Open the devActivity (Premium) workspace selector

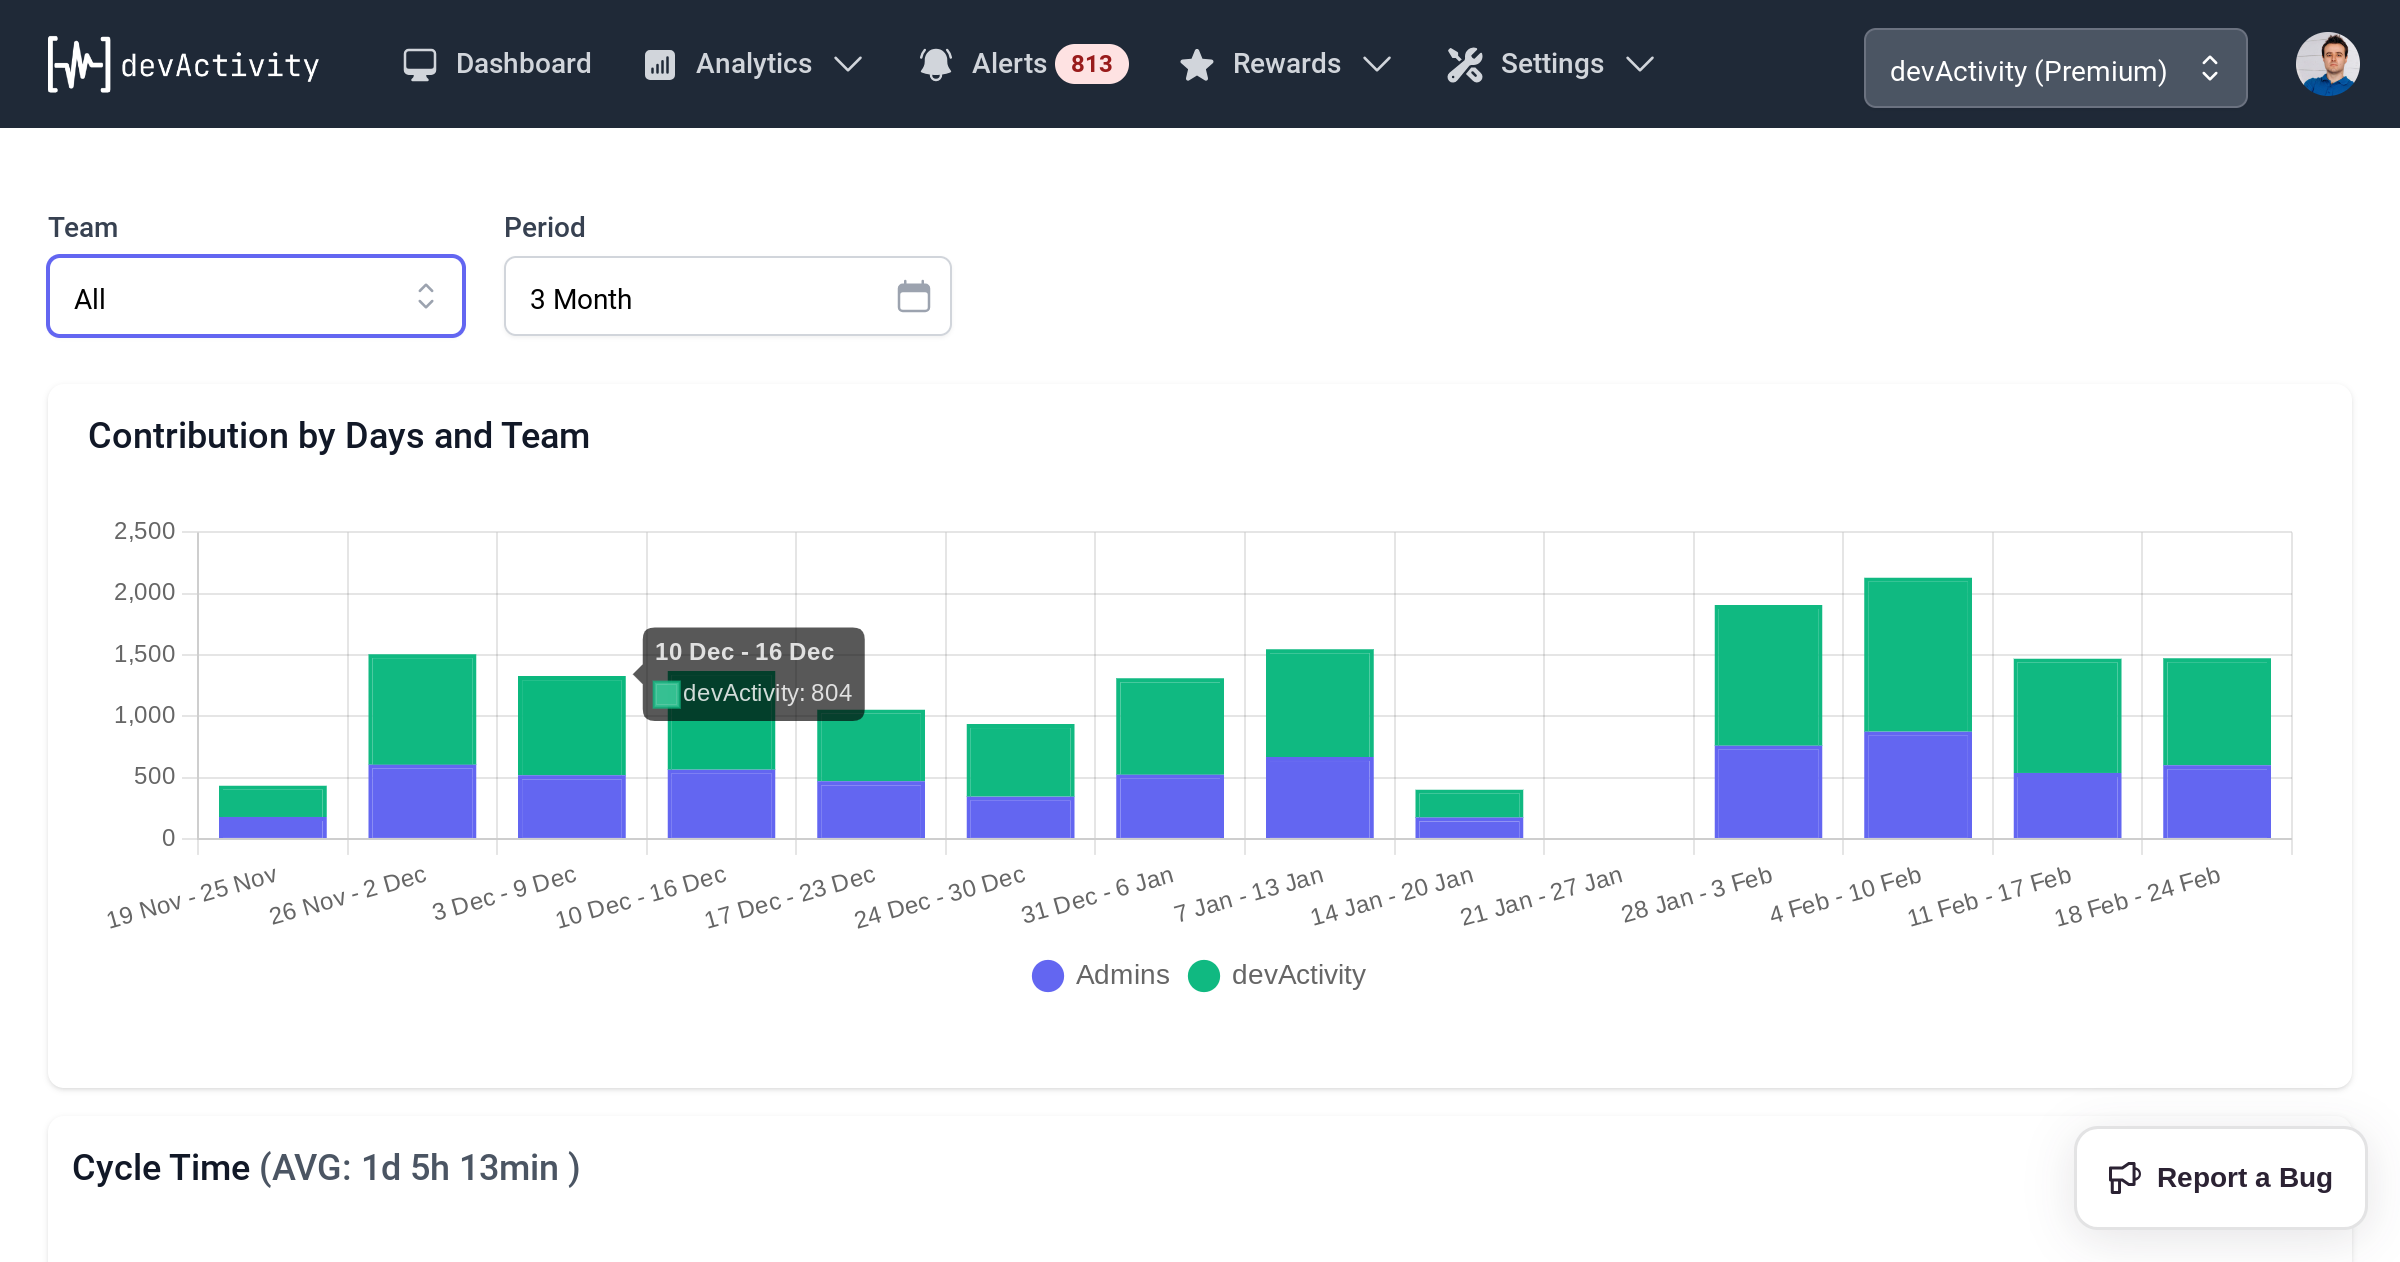(x=2054, y=68)
